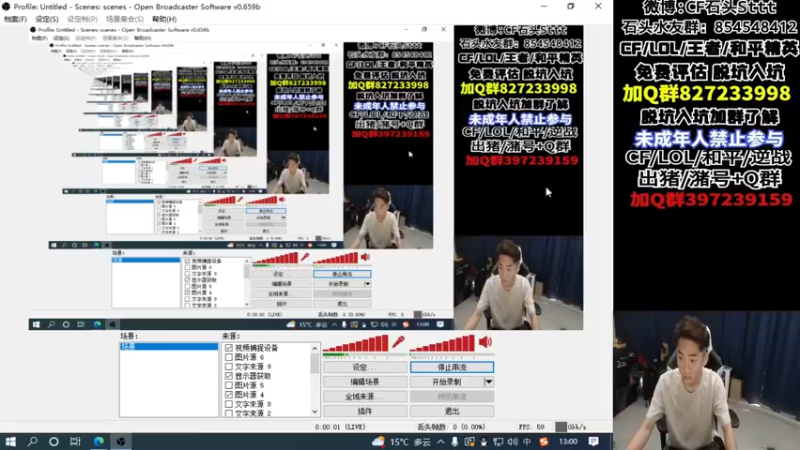Click the 0:00:01 (LIVE) status text
This screenshot has height=450, width=800.
tap(340, 427)
